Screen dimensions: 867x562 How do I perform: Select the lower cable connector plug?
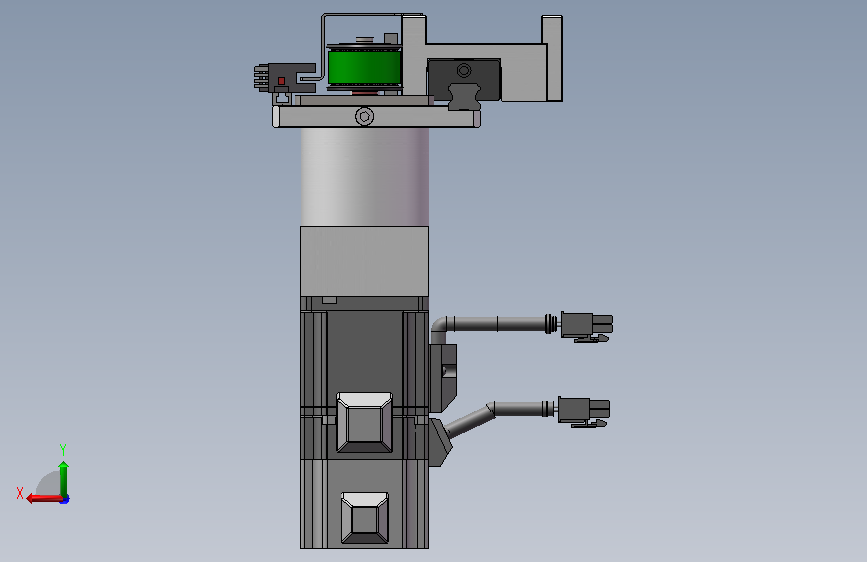tap(583, 411)
